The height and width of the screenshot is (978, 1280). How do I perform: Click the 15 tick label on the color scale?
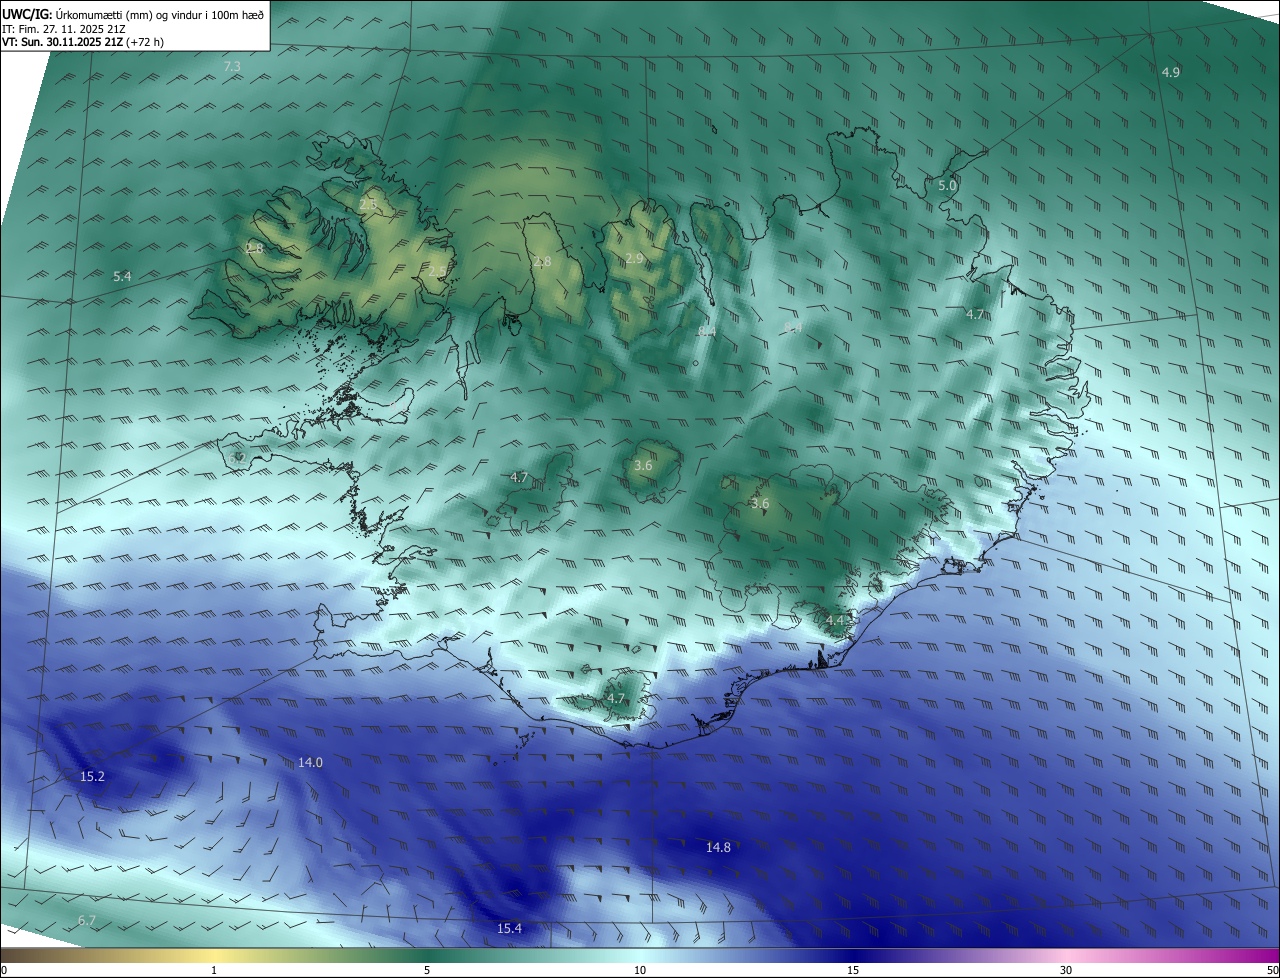[853, 970]
